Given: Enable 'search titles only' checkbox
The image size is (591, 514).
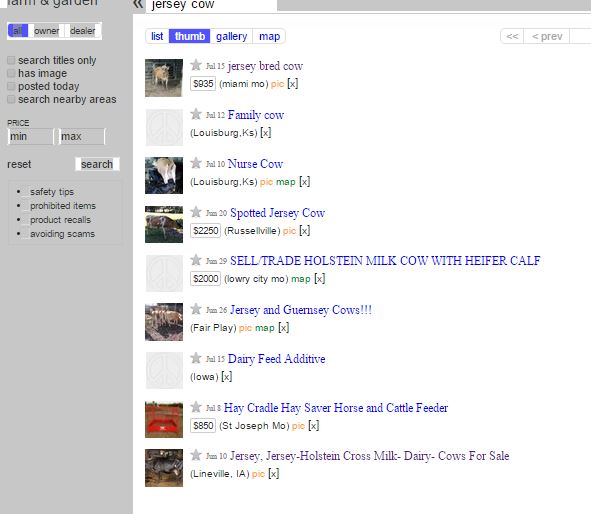Looking at the screenshot, I should 11,60.
